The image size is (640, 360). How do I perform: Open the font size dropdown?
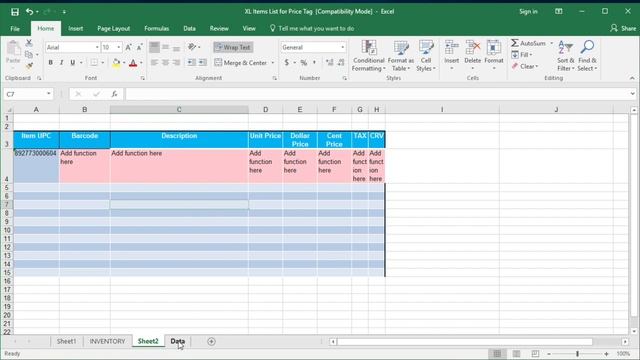(119, 47)
